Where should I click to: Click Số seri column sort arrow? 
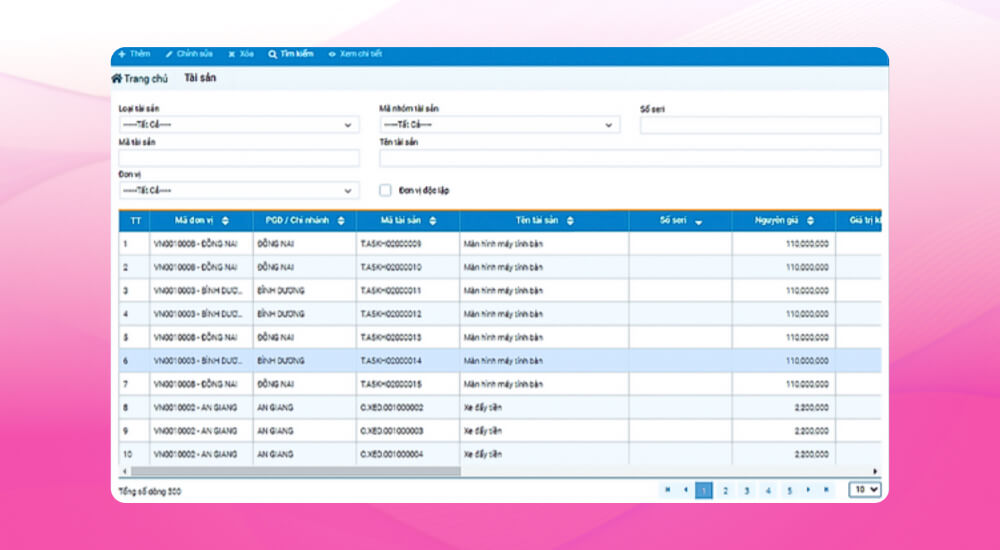pos(698,222)
